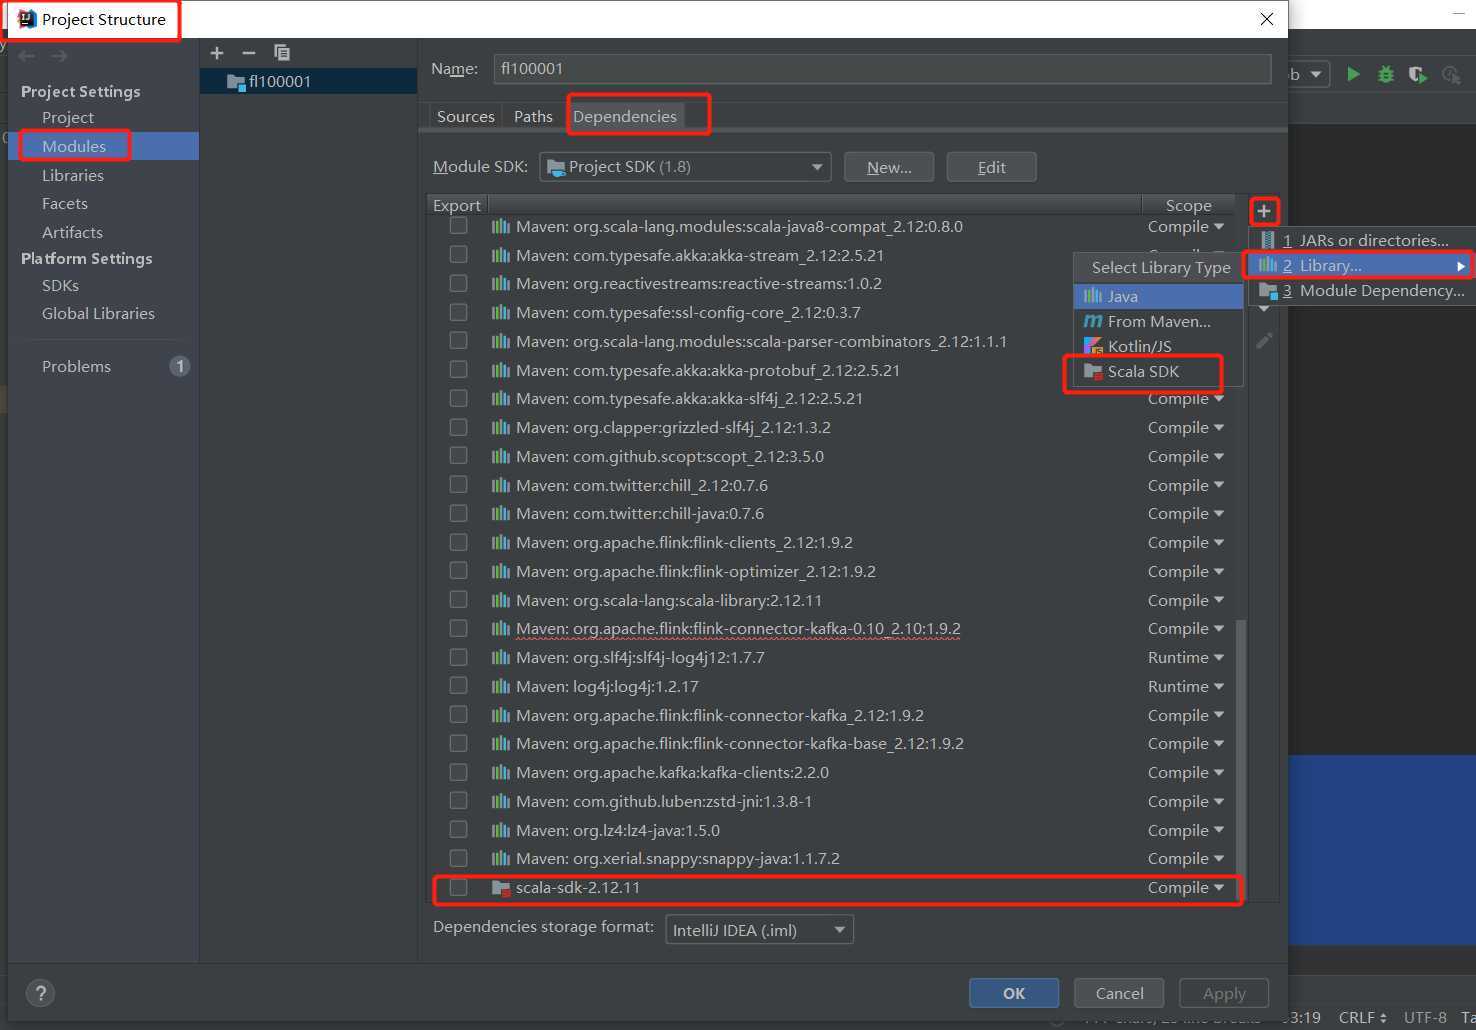1476x1030 pixels.
Task: Switch to the Paths tab
Action: pos(533,116)
